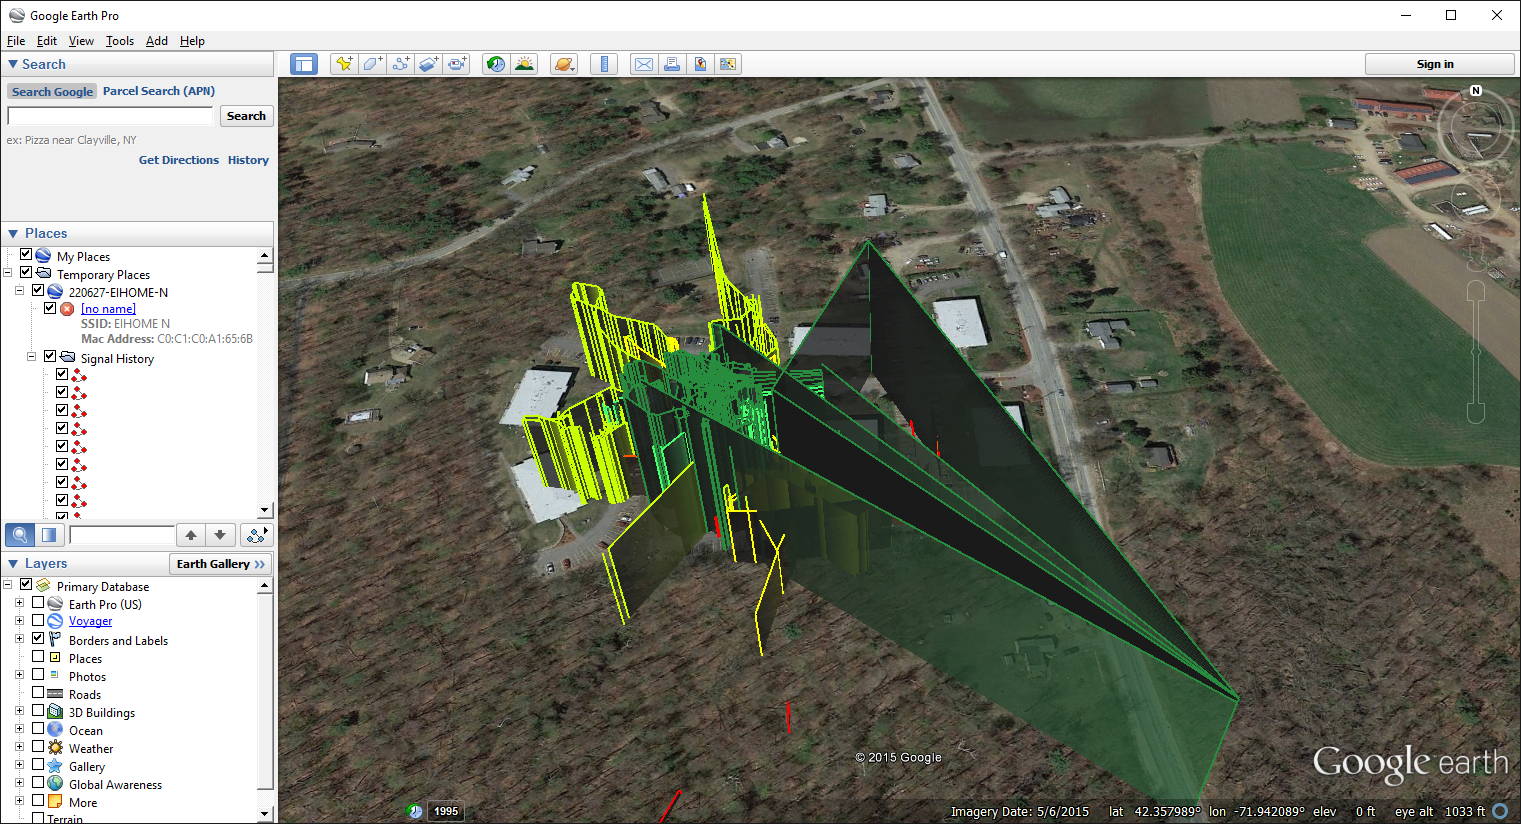Viewport: 1521px width, 824px height.
Task: Collapse the Places panel triangle
Action: point(13,233)
